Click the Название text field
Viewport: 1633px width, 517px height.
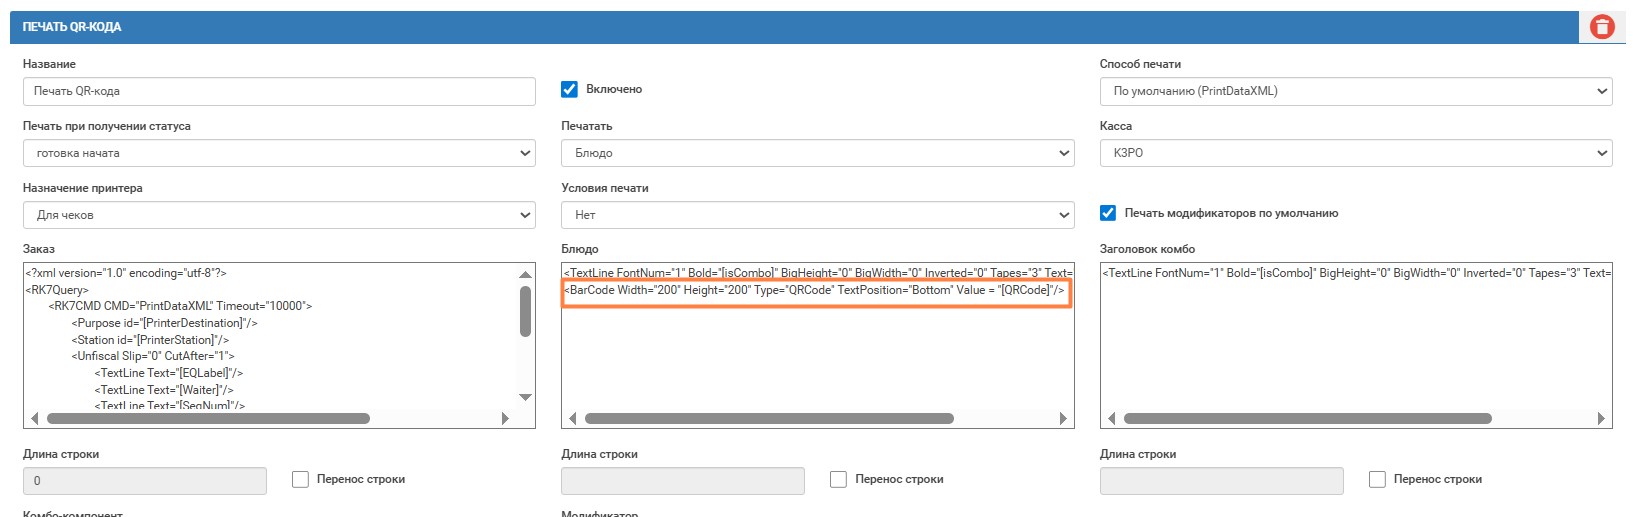(279, 91)
